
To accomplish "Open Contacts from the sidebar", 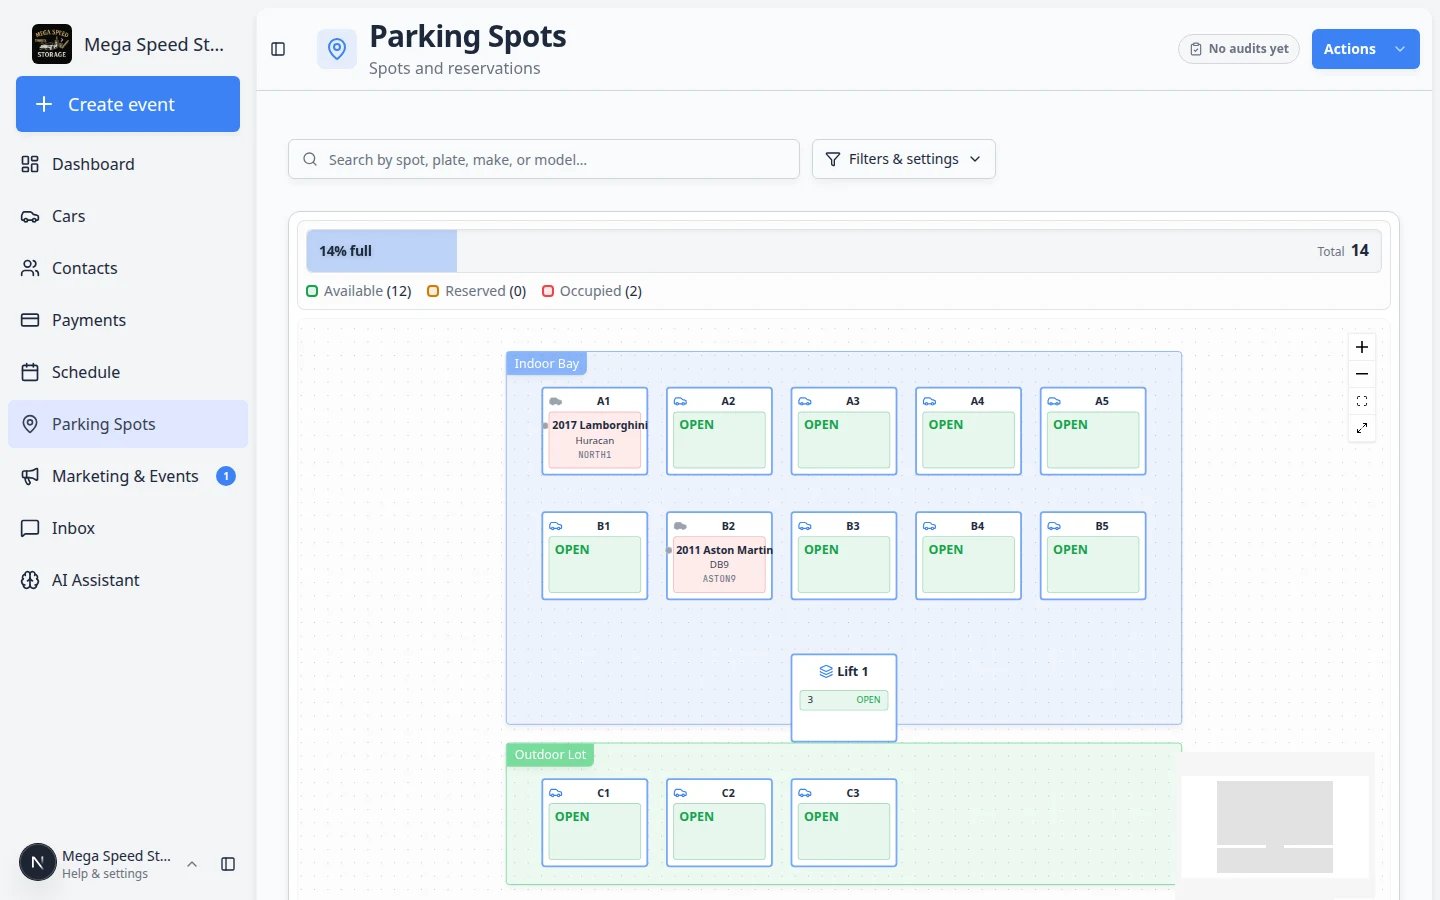I will point(128,268).
